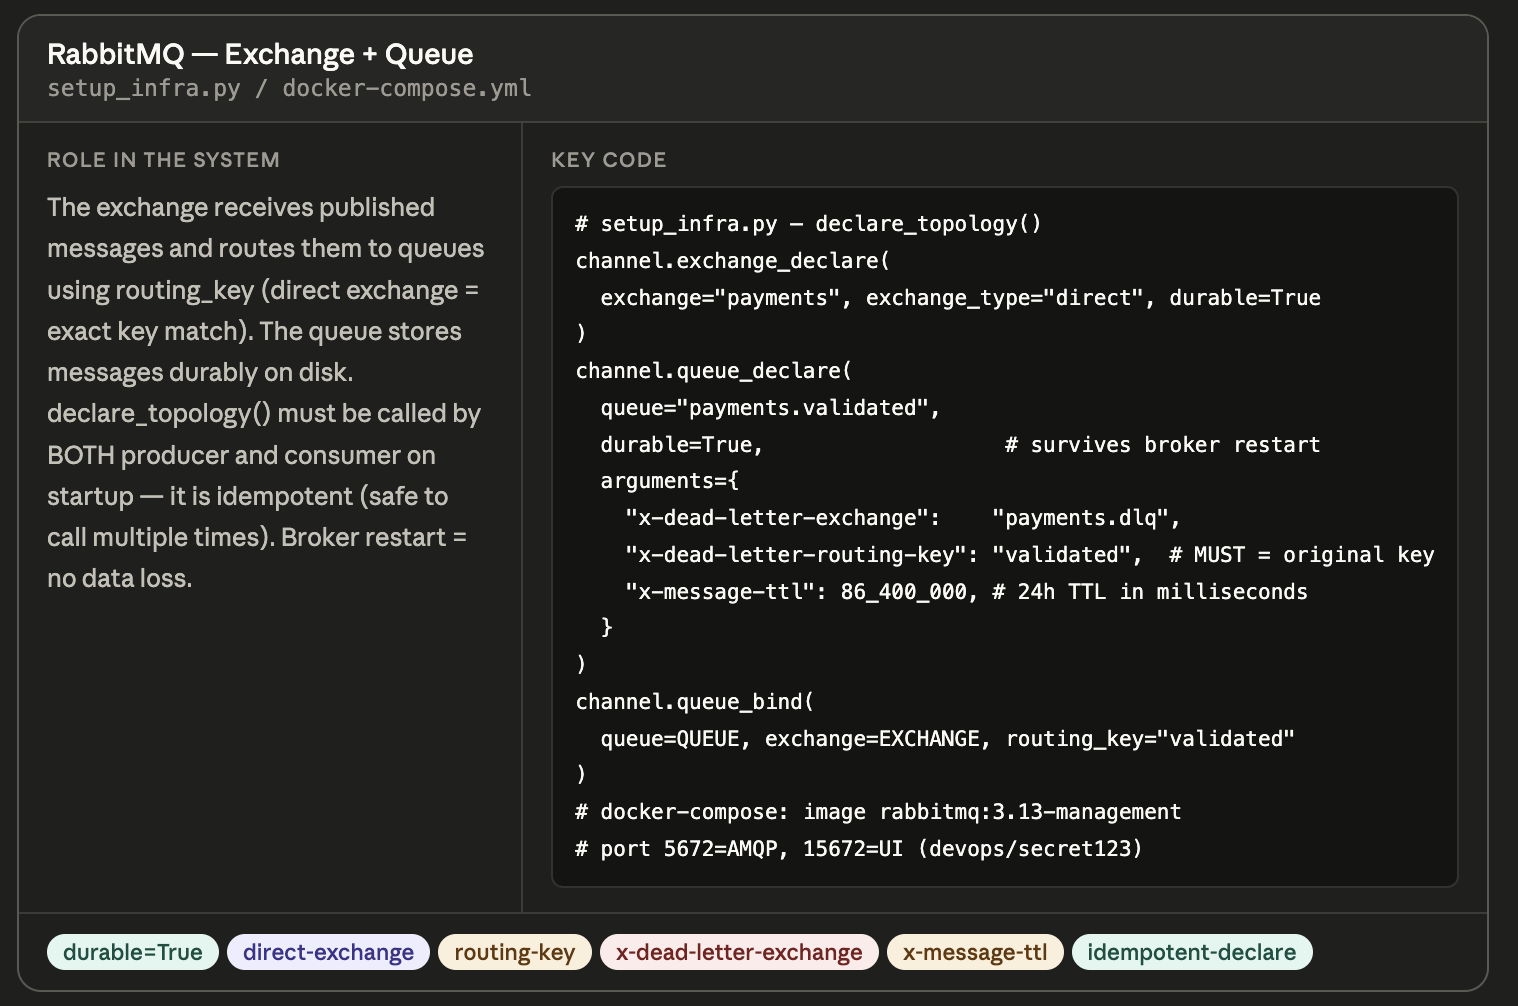Image resolution: width=1518 pixels, height=1006 pixels.
Task: Click the code line with exchange_type="direct"
Action: pyautogui.click(x=960, y=297)
